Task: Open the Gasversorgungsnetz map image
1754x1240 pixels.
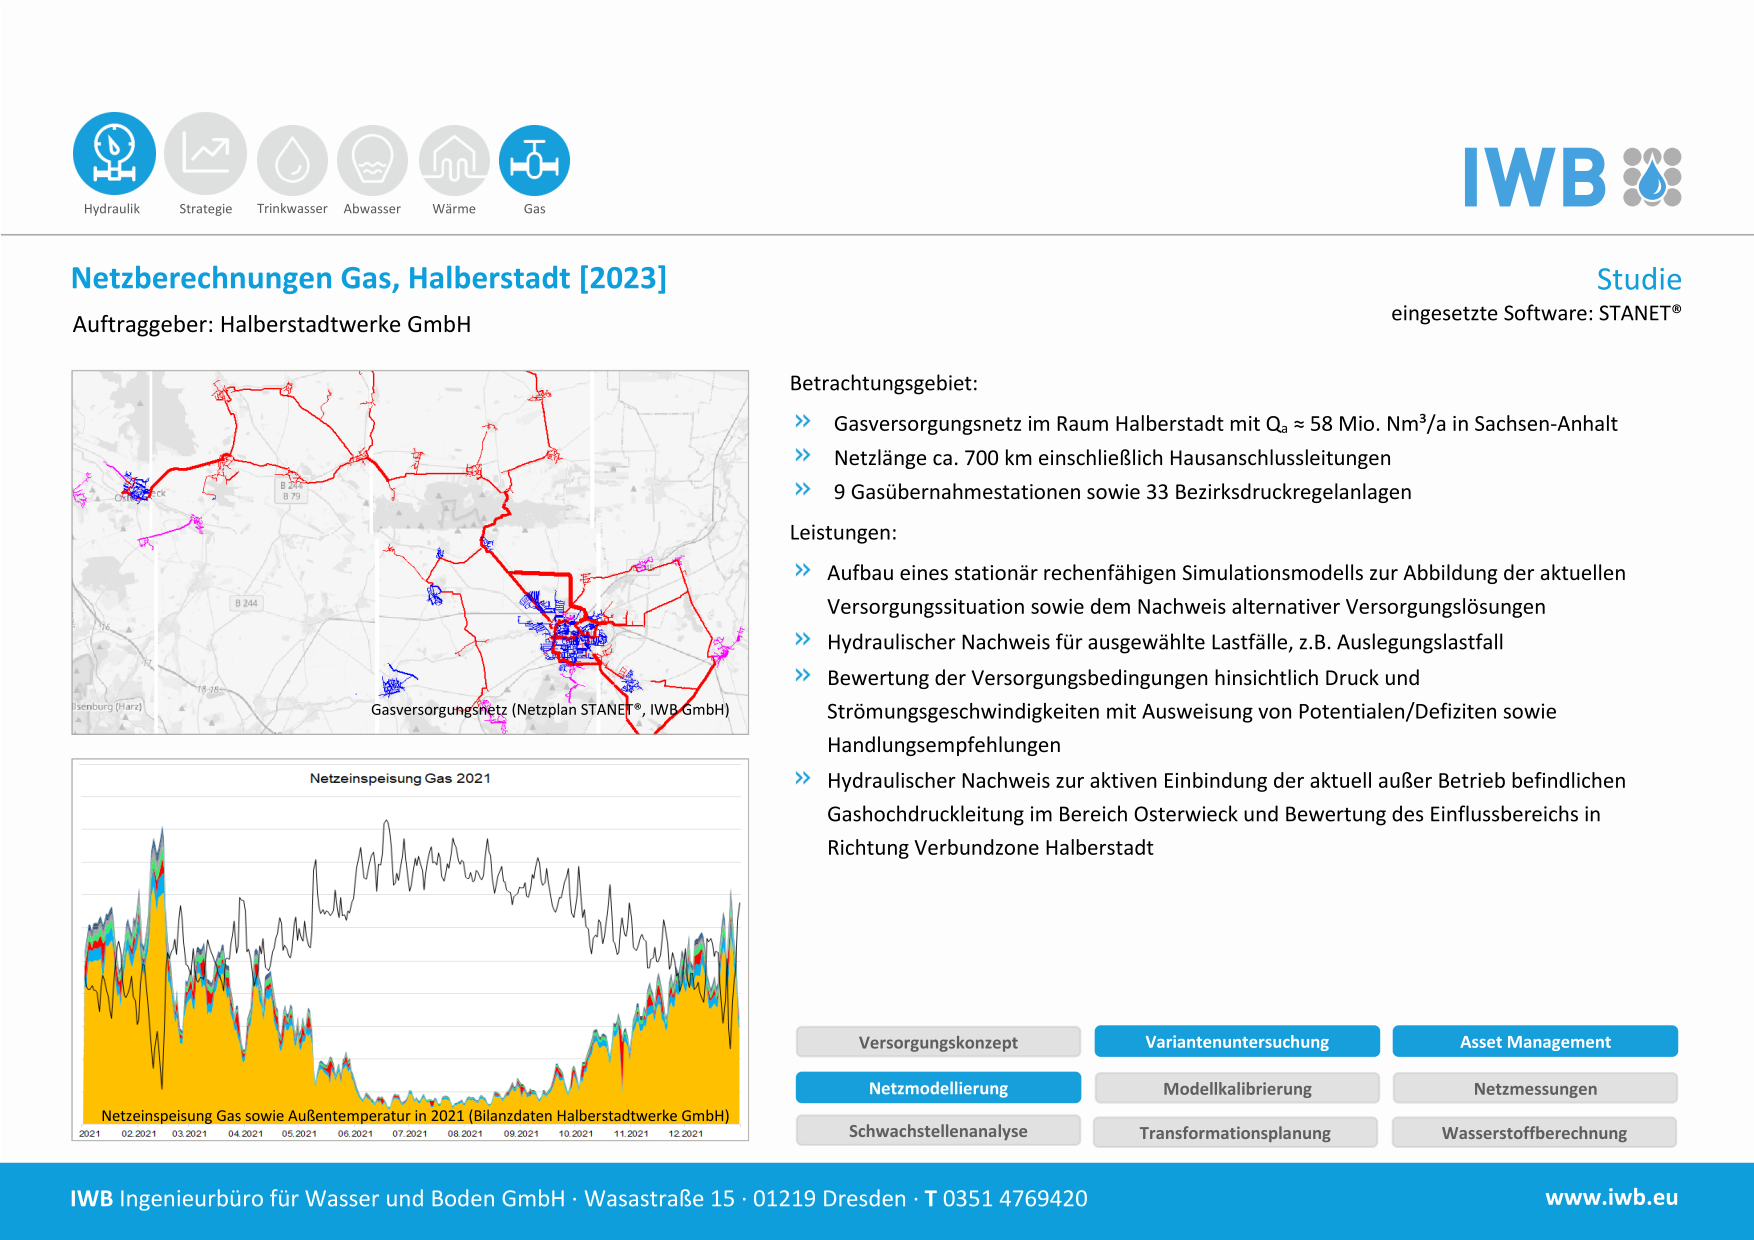Action: [410, 552]
